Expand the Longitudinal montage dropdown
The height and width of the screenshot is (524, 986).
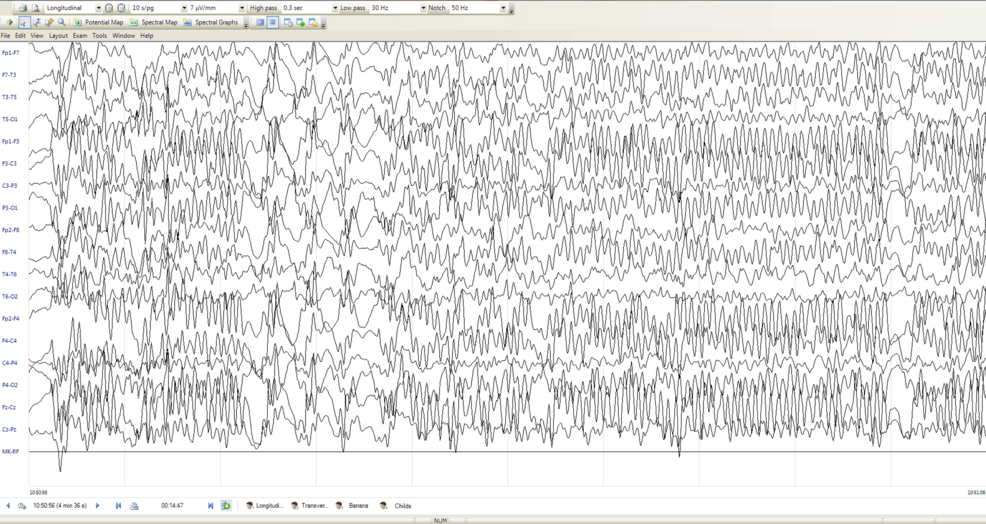[98, 8]
